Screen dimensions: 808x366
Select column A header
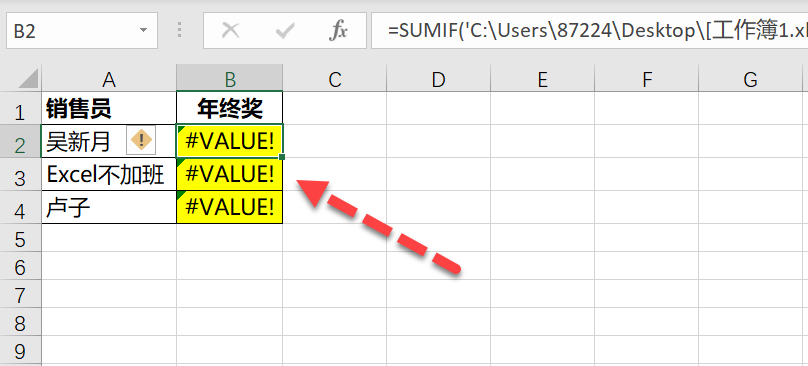[109, 79]
